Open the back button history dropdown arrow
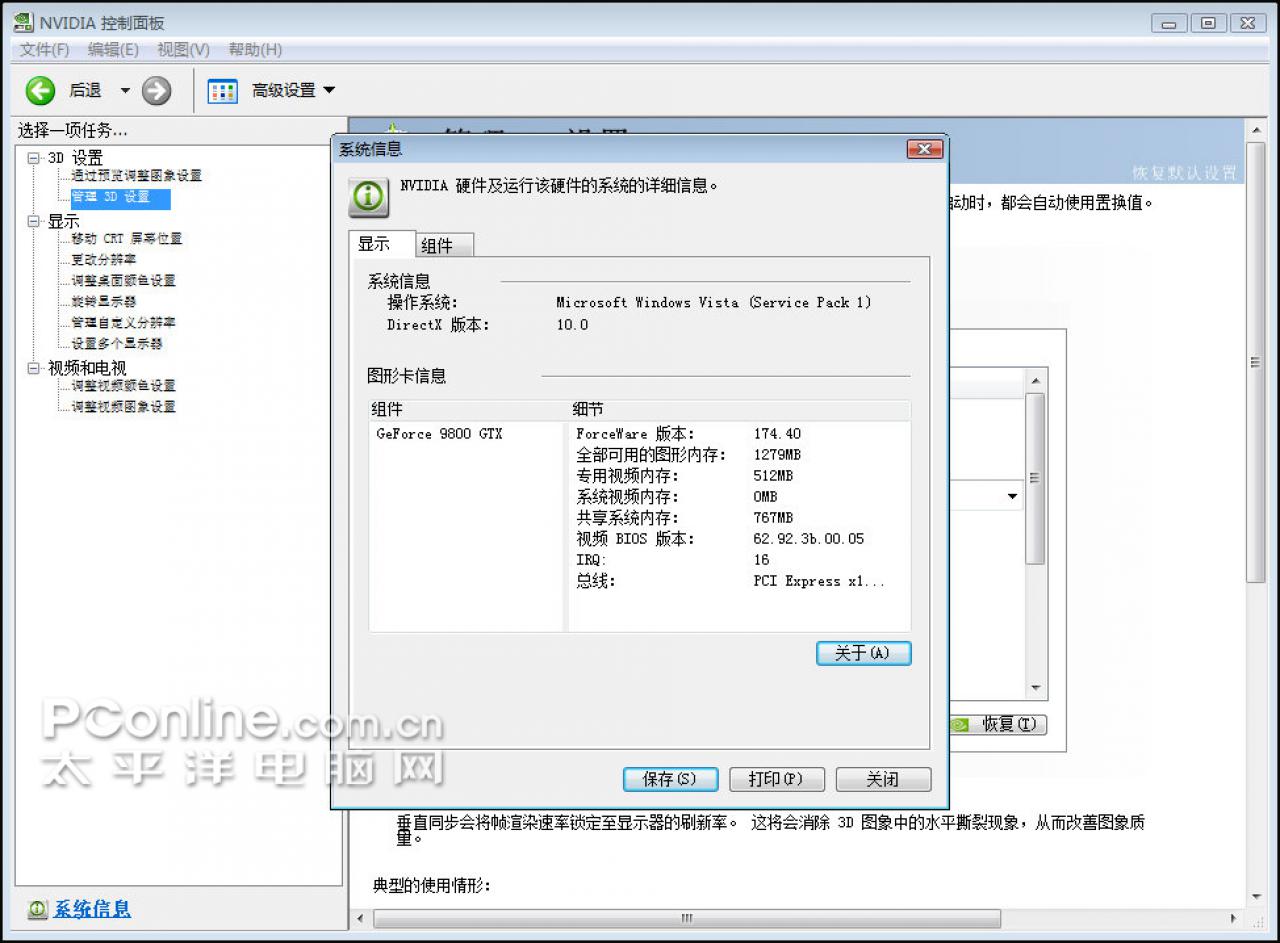 [125, 91]
